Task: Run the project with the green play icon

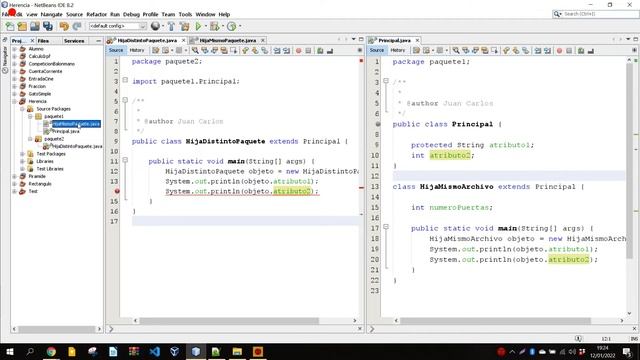Action: coord(198,27)
